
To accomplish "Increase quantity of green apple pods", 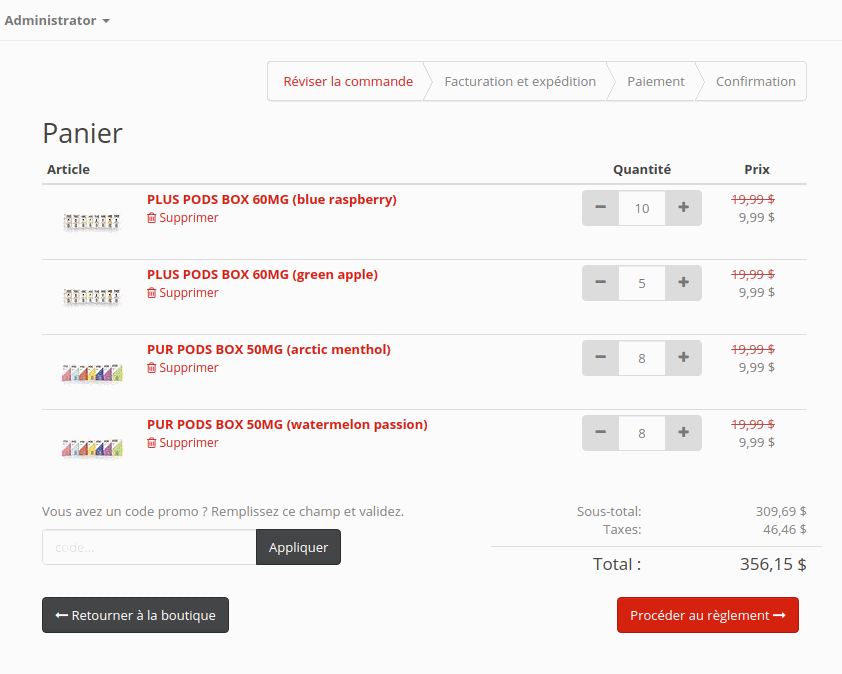I will pos(683,283).
